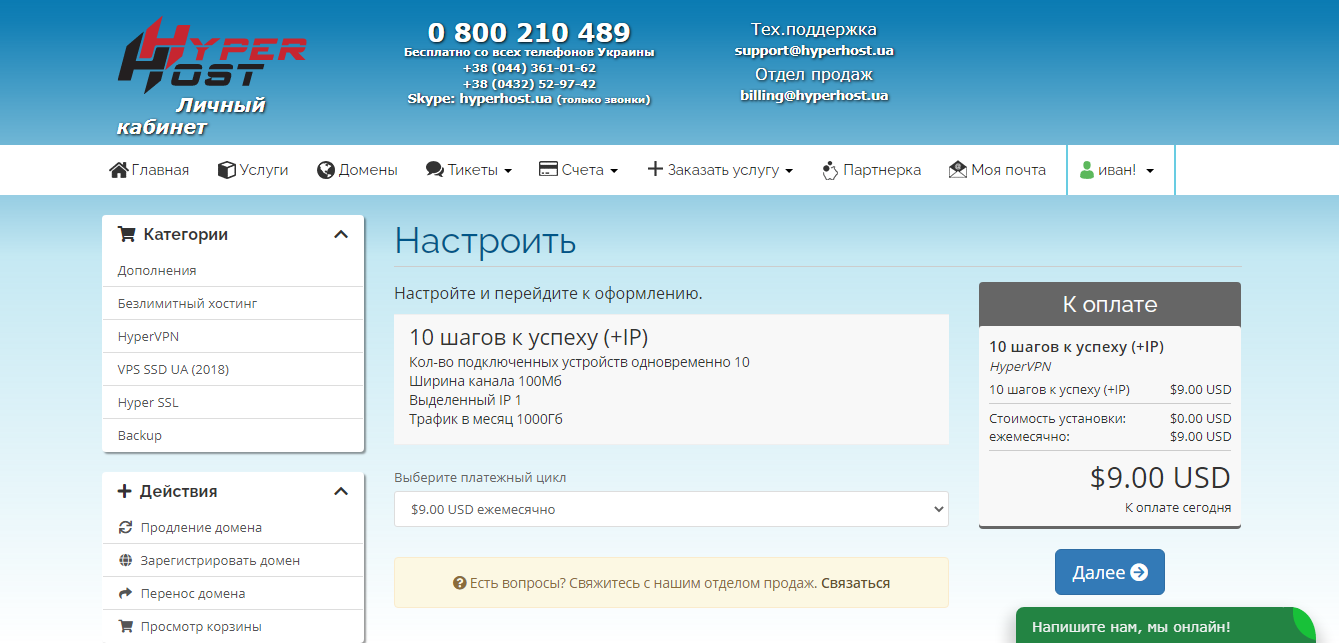Click the phone number 0 800 210 489
Viewport: 1339px width, 643px height.
click(x=529, y=32)
